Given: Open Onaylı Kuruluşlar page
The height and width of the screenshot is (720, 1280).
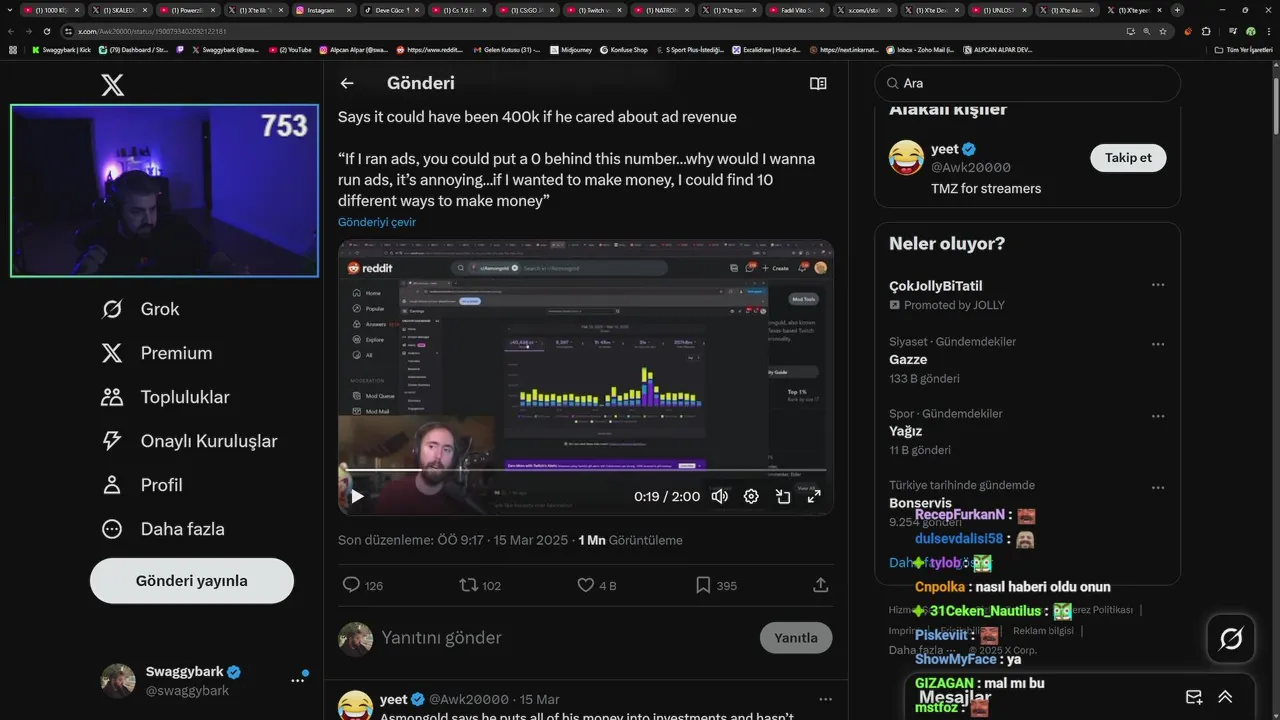Looking at the screenshot, I should 190,441.
